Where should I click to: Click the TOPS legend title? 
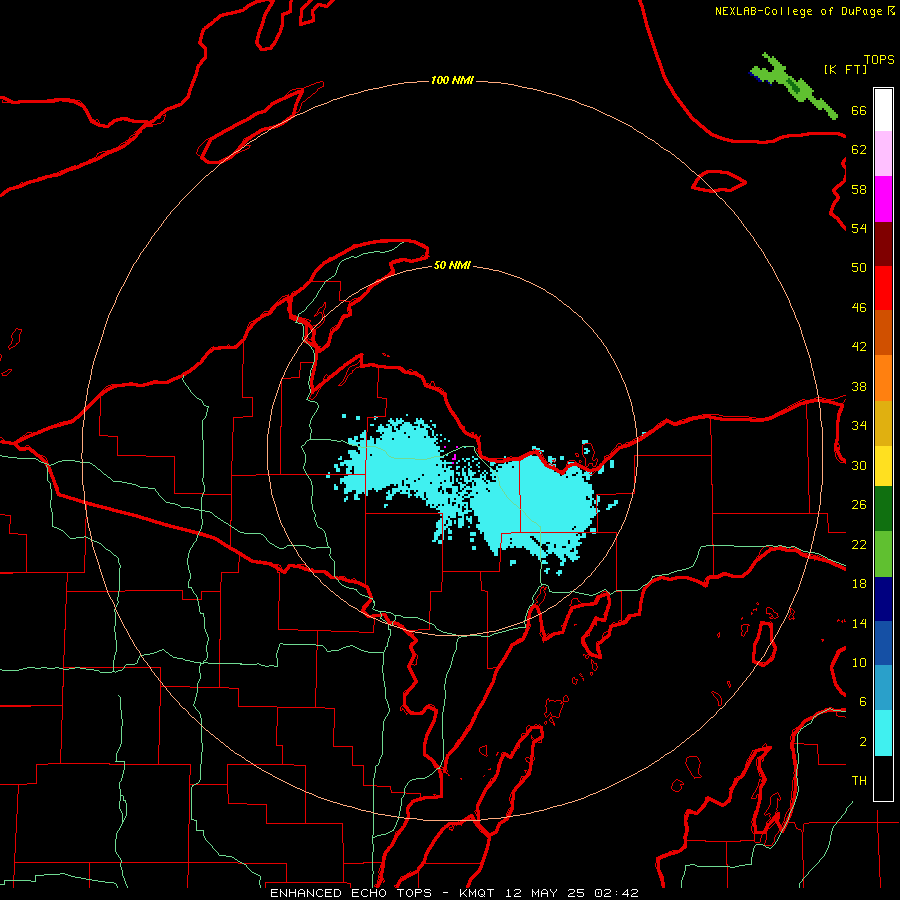879,59
